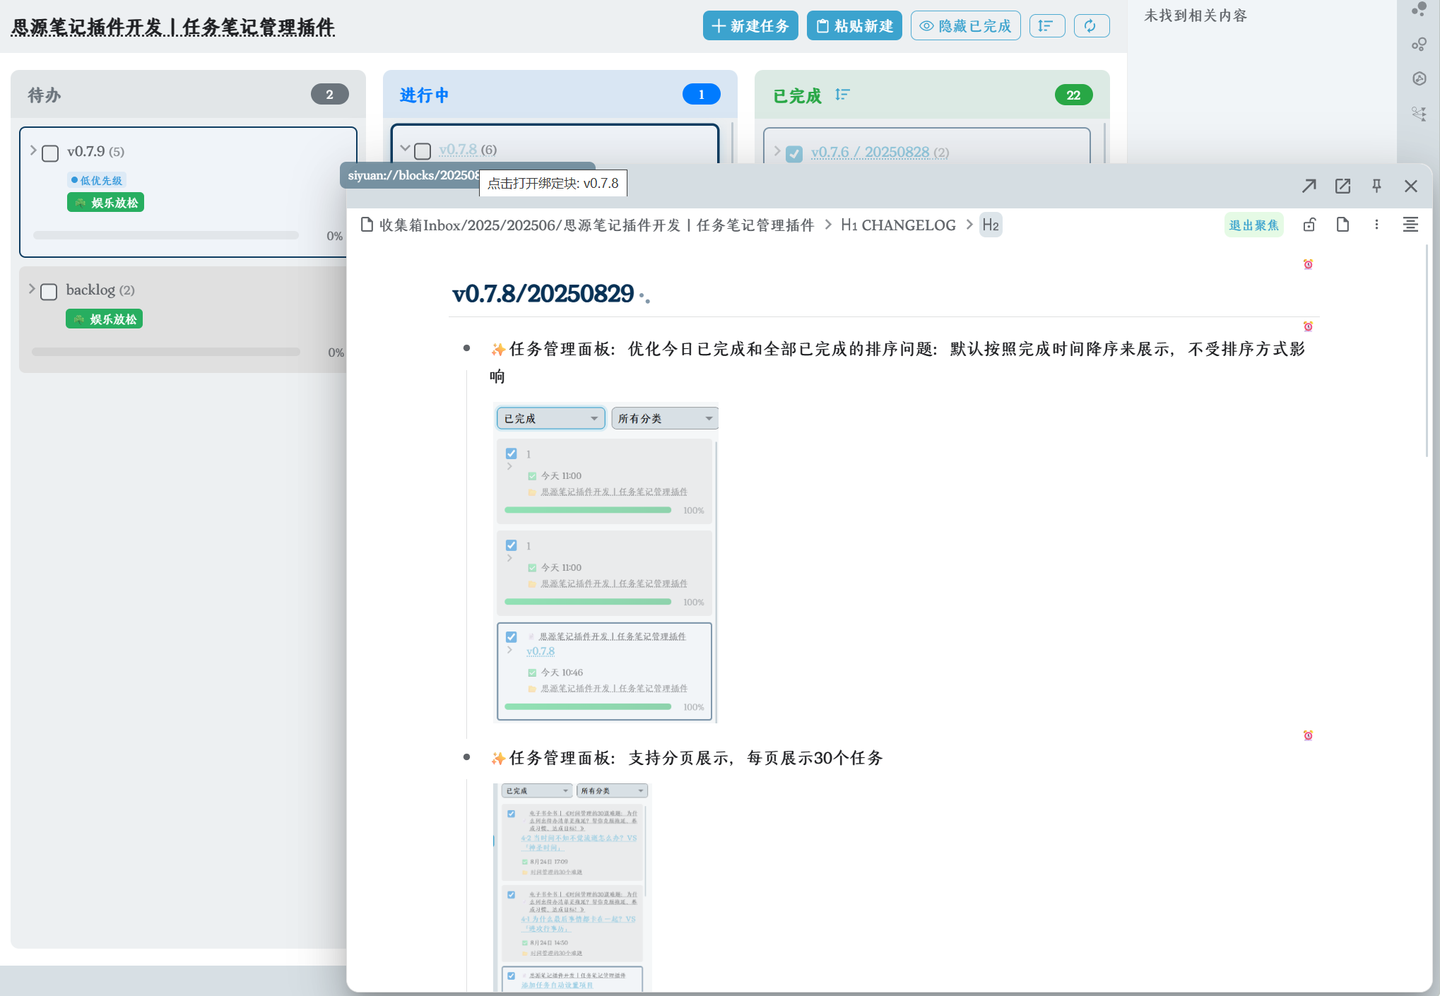Click the 粘贴新建 button
The width and height of the screenshot is (1440, 996).
click(854, 26)
